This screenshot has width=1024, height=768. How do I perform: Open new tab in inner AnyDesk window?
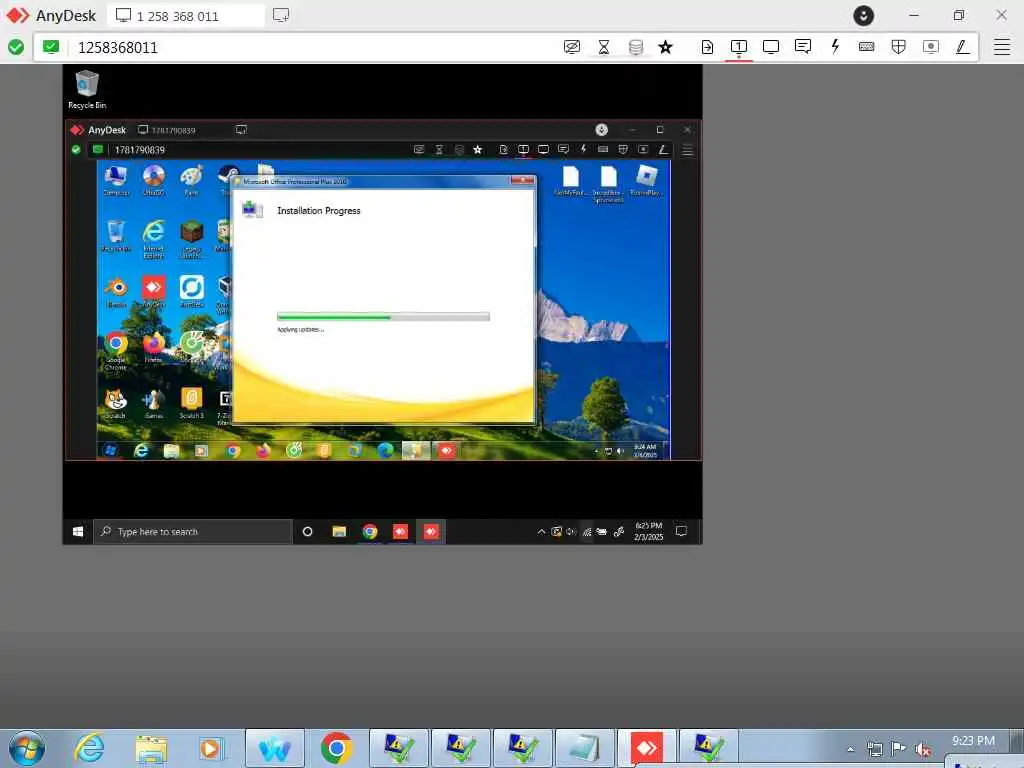[x=241, y=130]
